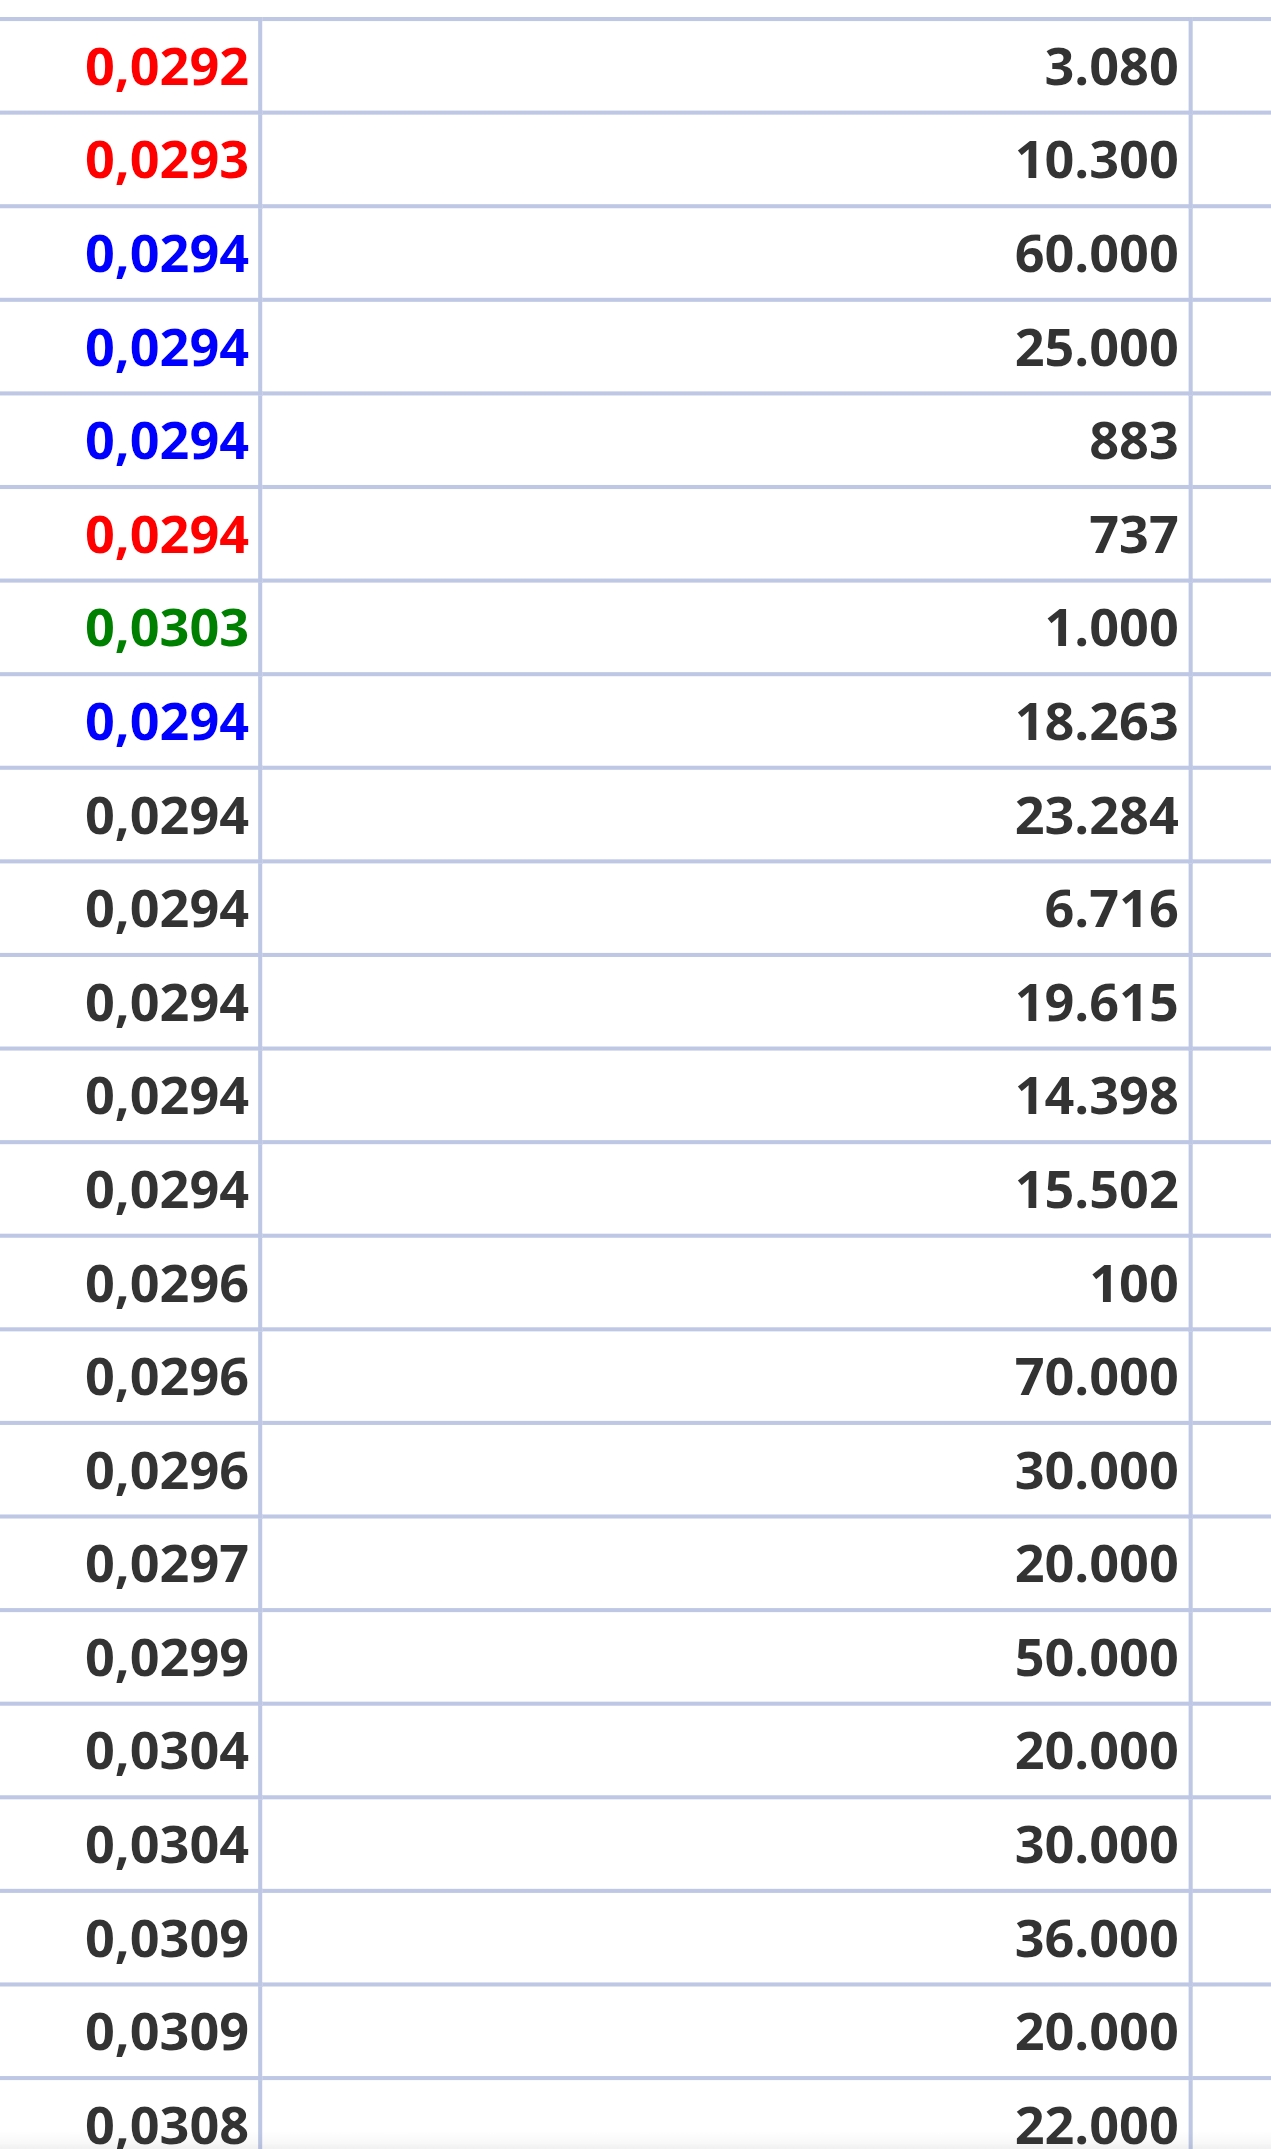Click the volume 60.000 cell
This screenshot has height=2149, width=1271.
point(725,253)
